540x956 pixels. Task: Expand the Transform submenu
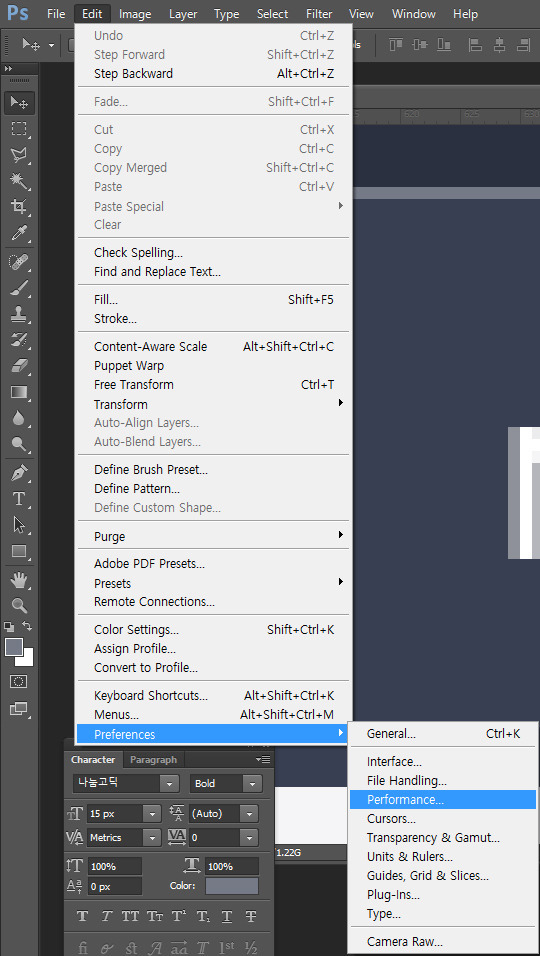coord(213,404)
